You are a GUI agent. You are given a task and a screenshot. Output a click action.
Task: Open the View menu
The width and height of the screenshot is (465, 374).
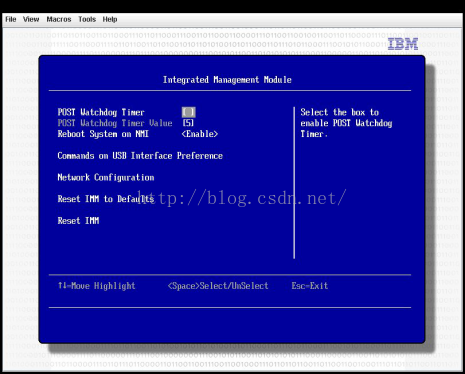tap(31, 19)
